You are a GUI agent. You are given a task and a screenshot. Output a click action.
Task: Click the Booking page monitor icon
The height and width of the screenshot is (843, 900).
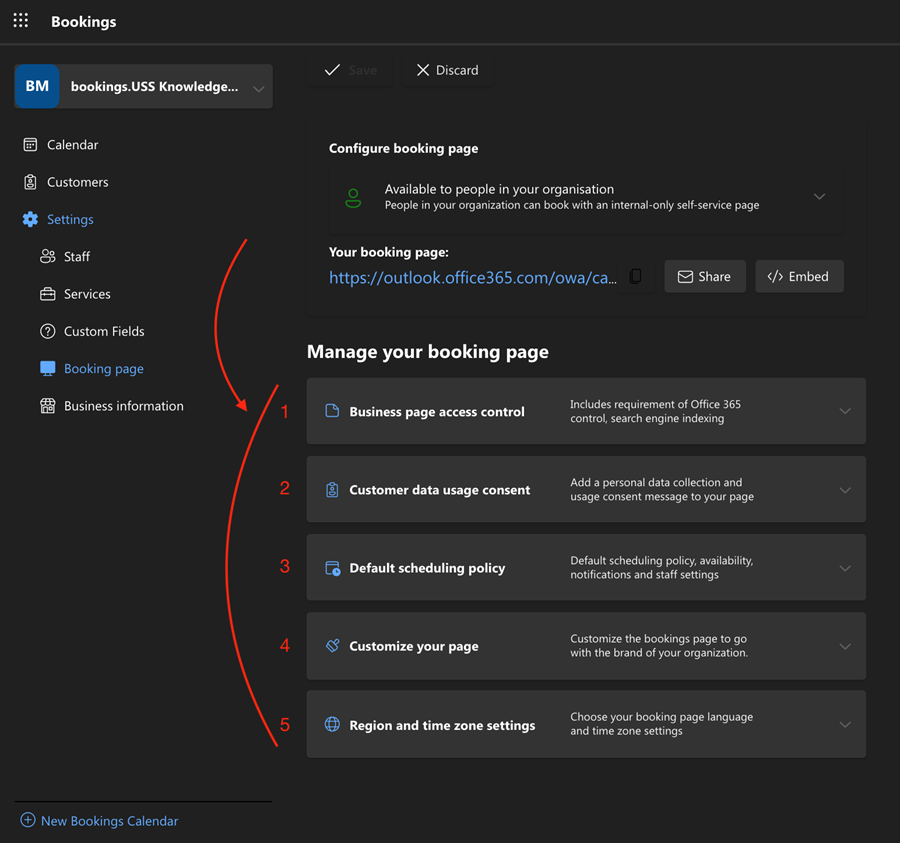click(x=48, y=368)
